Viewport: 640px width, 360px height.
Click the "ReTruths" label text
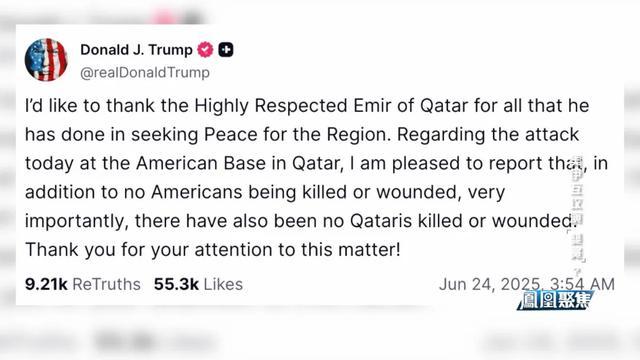coord(107,284)
